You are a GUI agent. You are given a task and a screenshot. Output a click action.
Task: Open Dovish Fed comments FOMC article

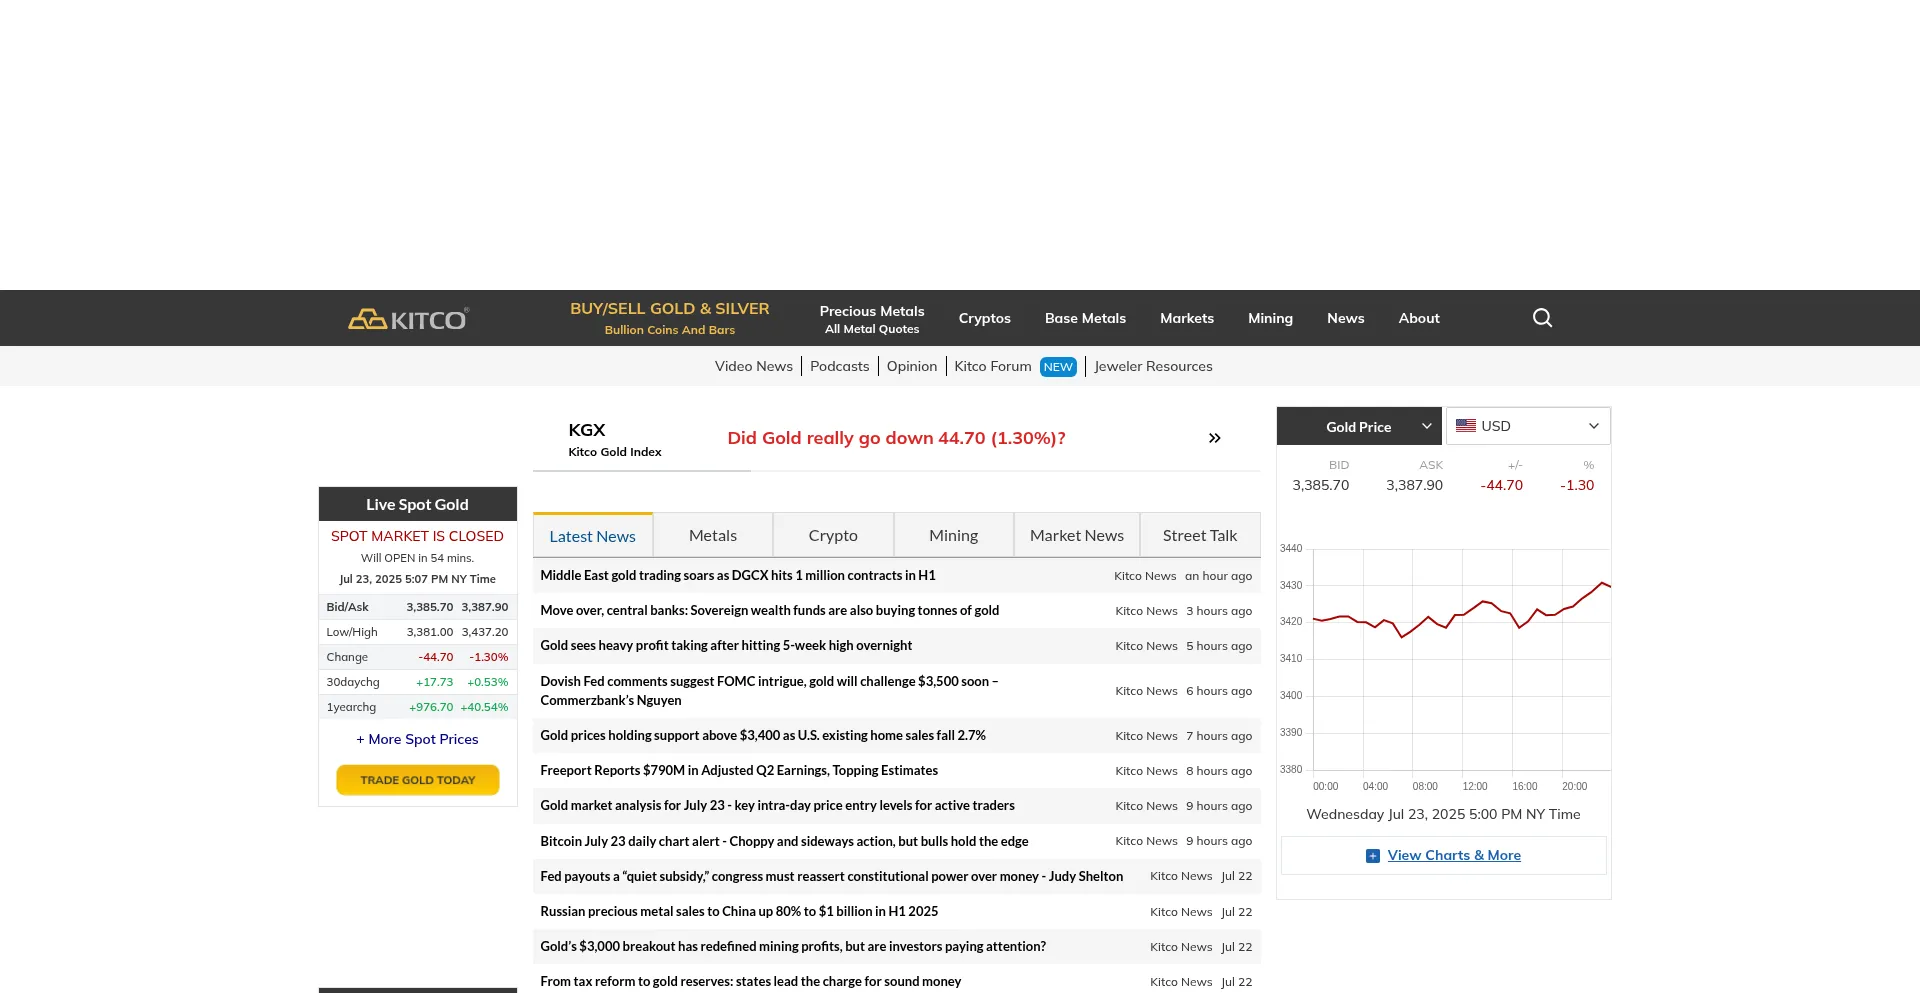point(769,691)
